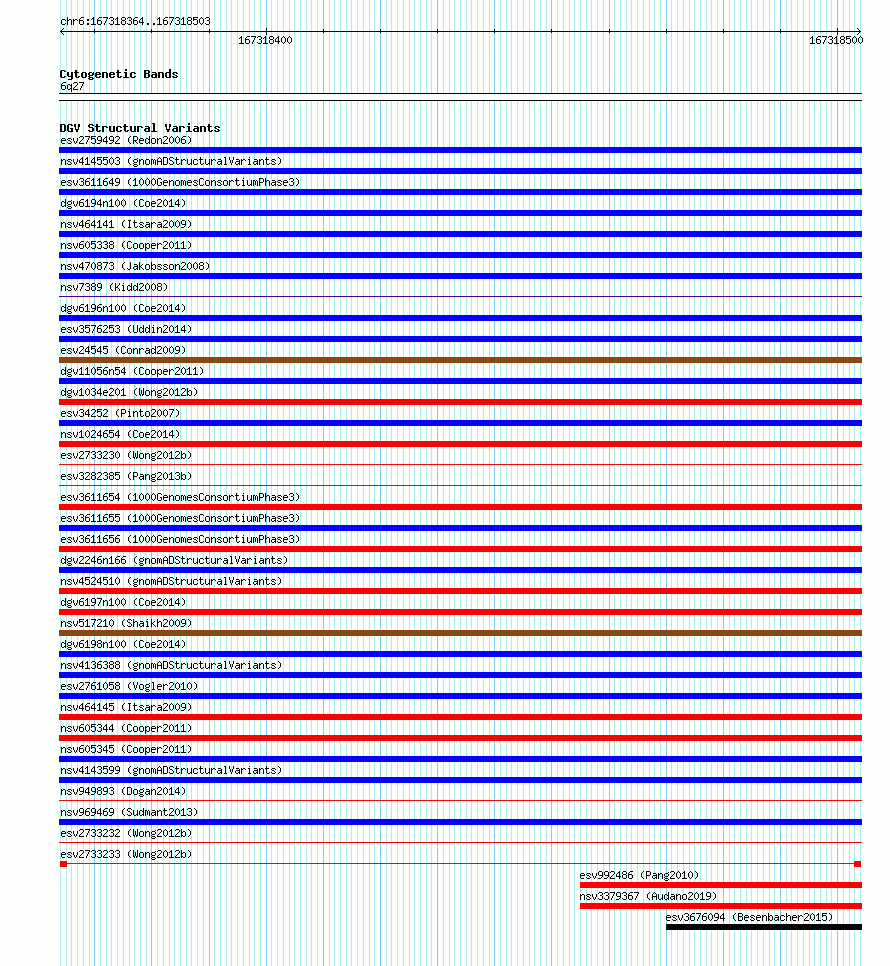890x966 pixels.
Task: Click the Cytogenetic Bands track title
Action: [x=119, y=73]
